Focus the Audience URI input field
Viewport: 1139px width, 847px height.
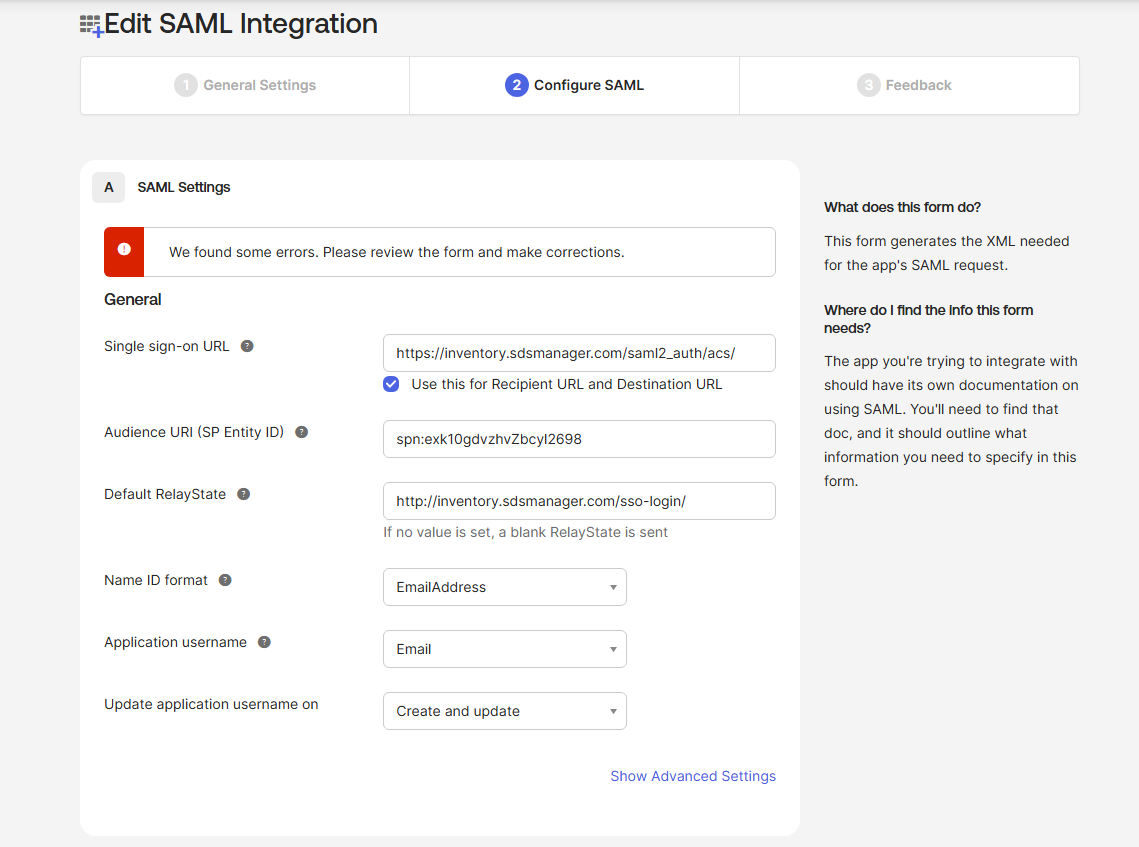578,439
